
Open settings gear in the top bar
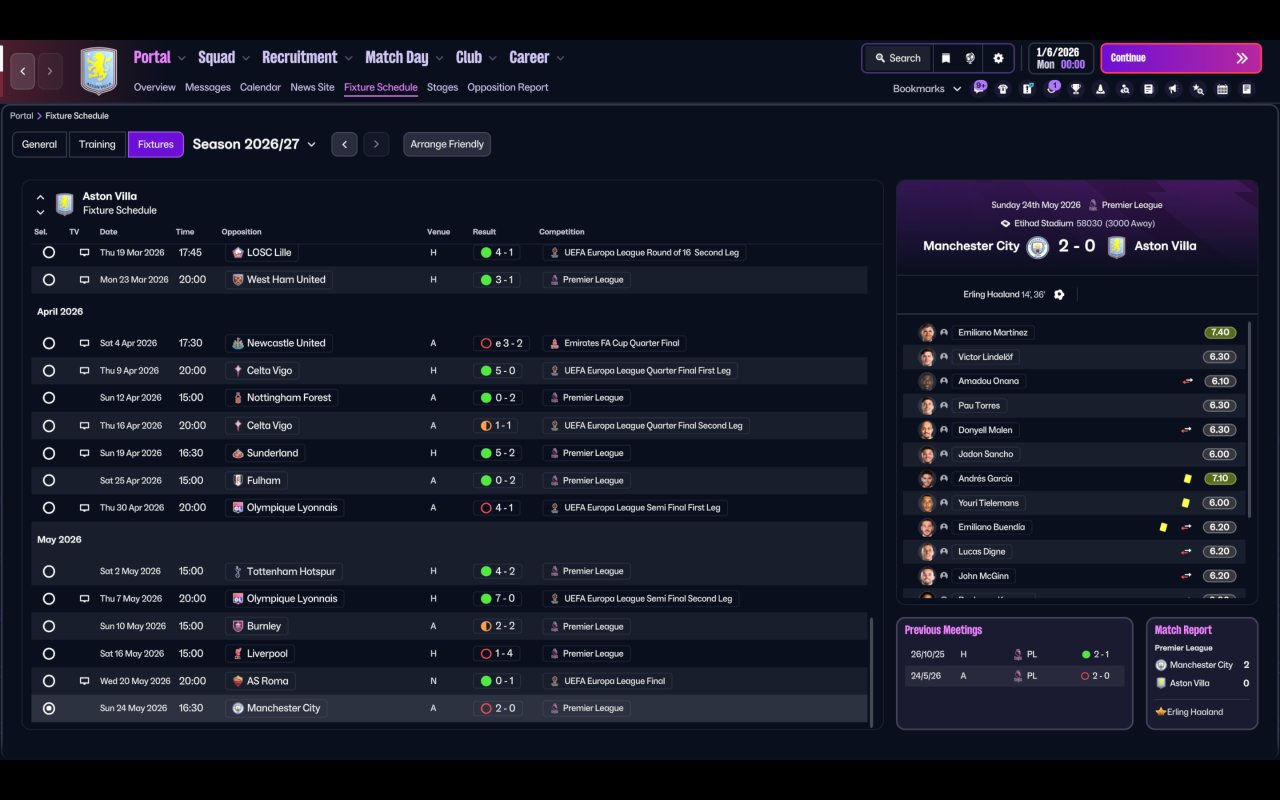[x=998, y=58]
